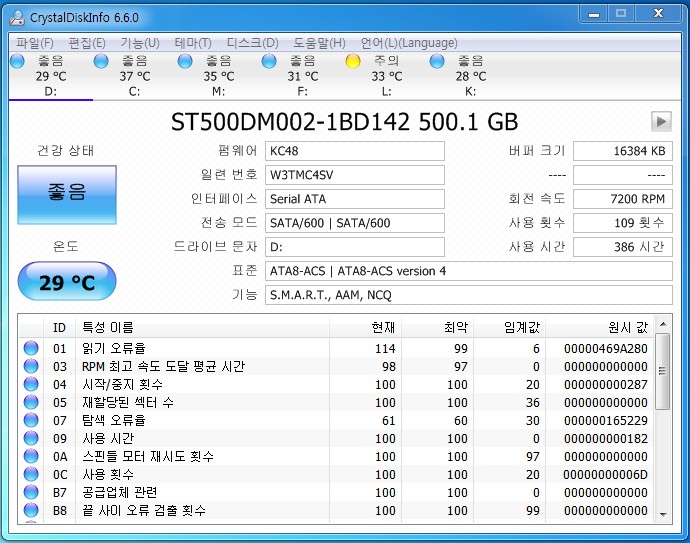Screen dimensions: 690x543
Task: Select the D: drive status icon
Action: 17,62
